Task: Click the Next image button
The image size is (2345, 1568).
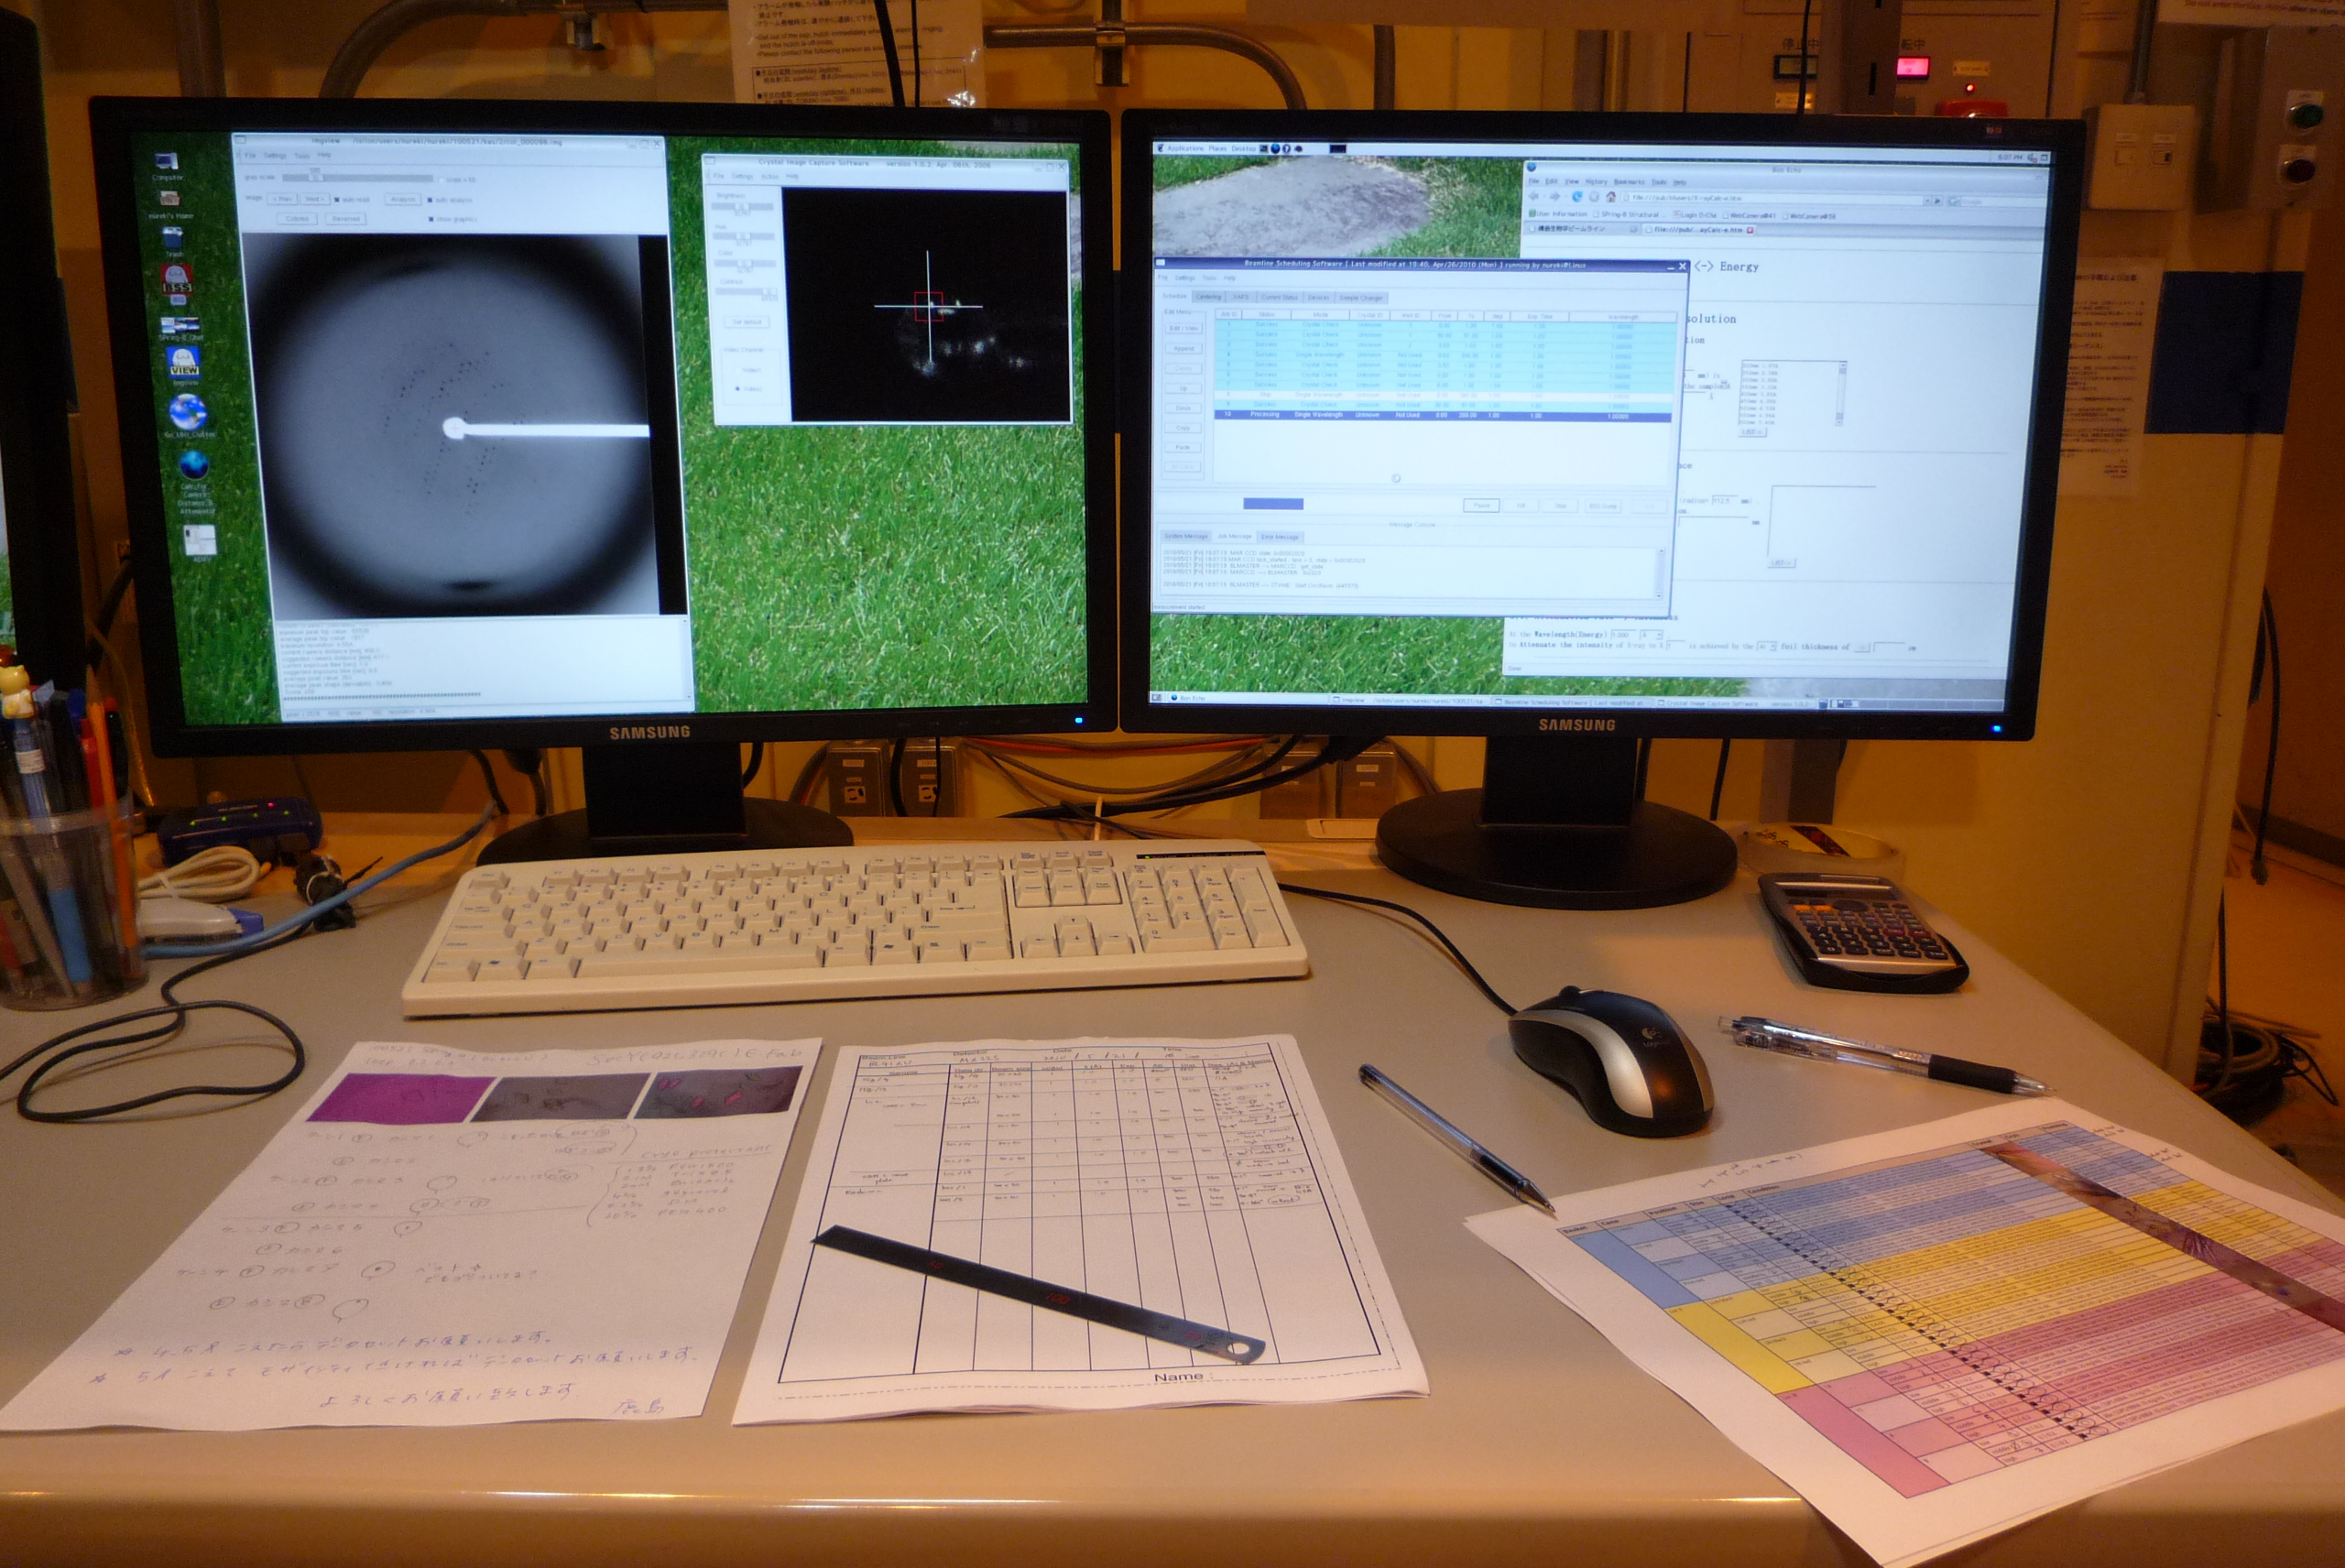Action: tap(313, 199)
